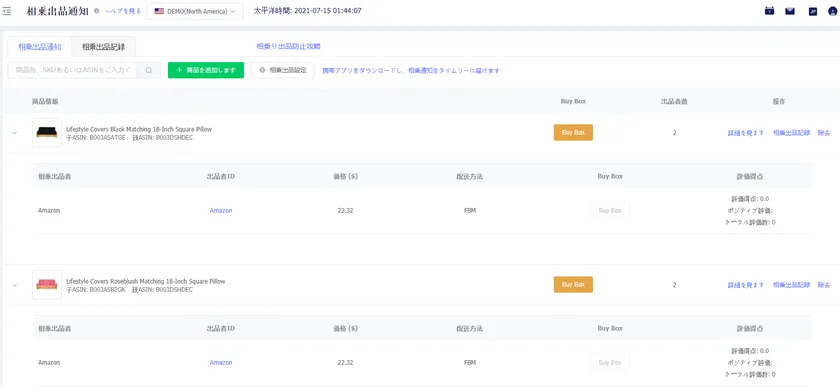Collapse the Black Matching Pillow row
Image resolution: width=840 pixels, height=387 pixels.
pos(14,133)
